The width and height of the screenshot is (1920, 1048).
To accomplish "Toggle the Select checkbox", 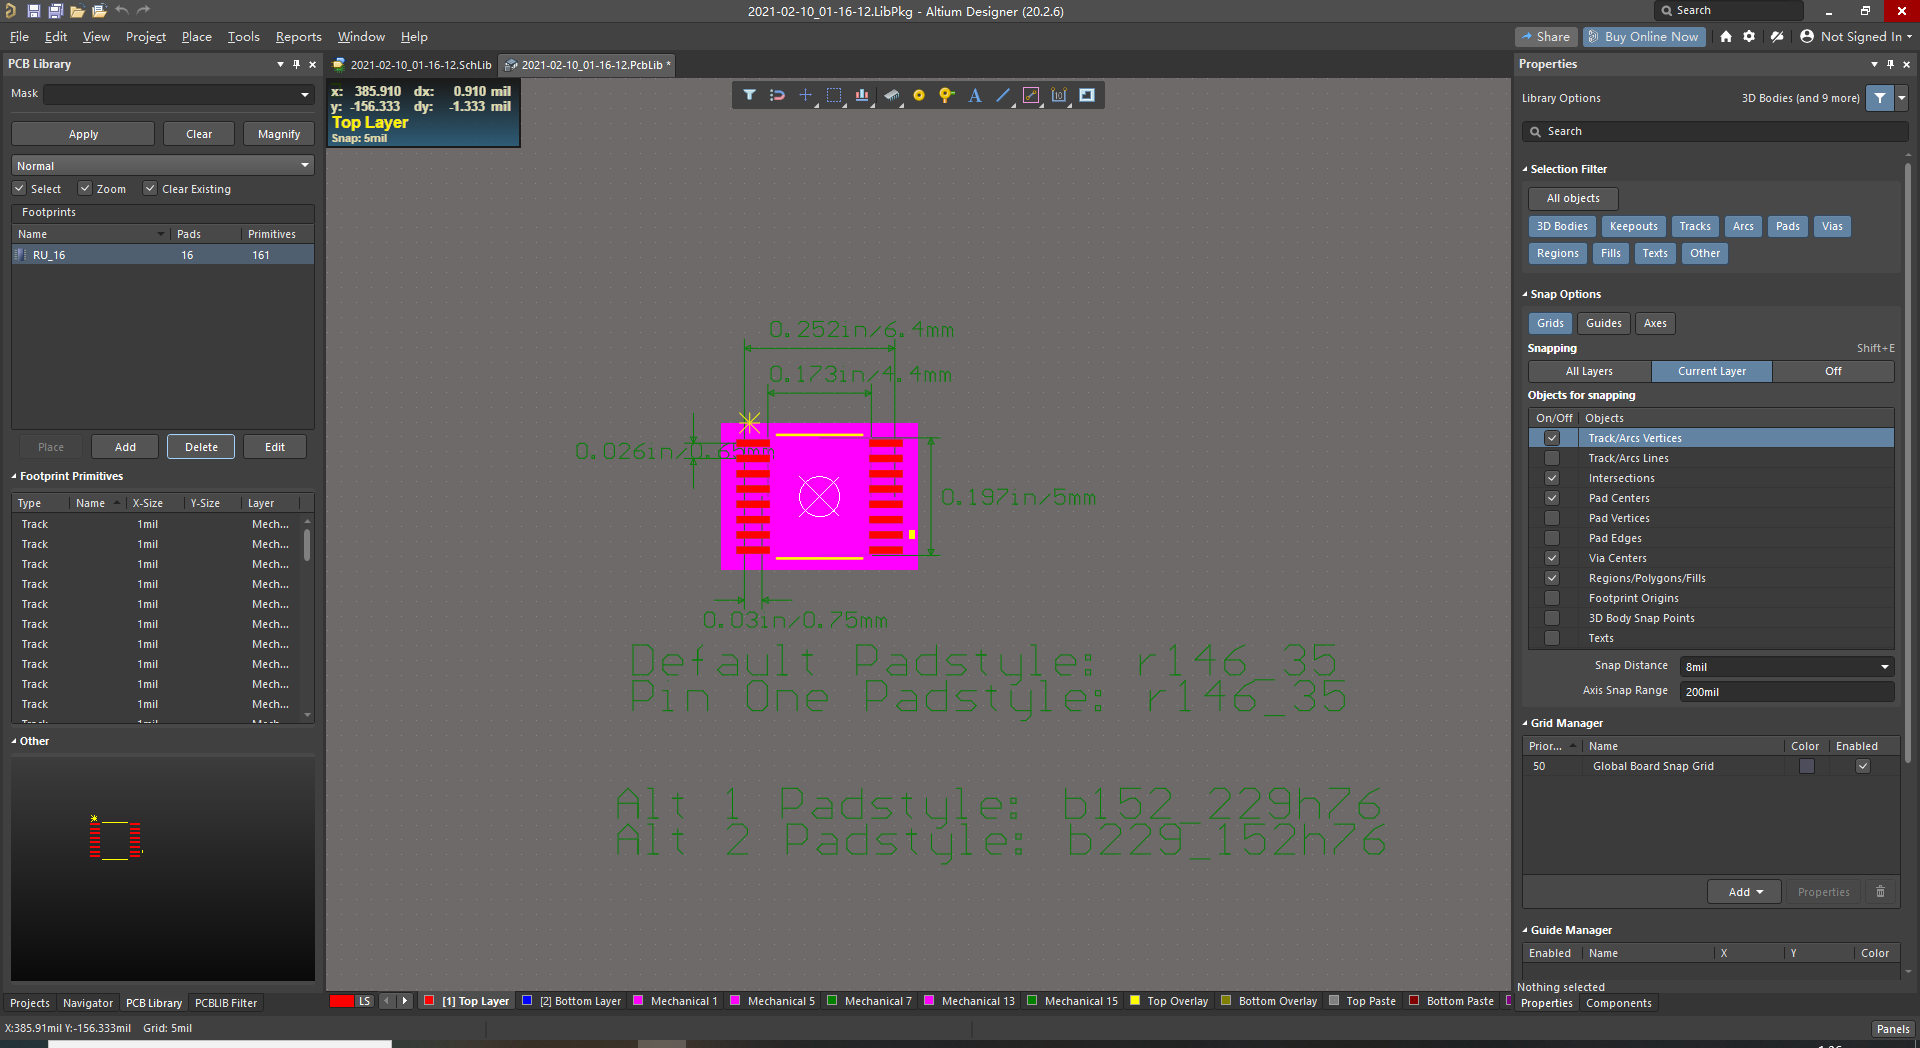I will (19, 188).
